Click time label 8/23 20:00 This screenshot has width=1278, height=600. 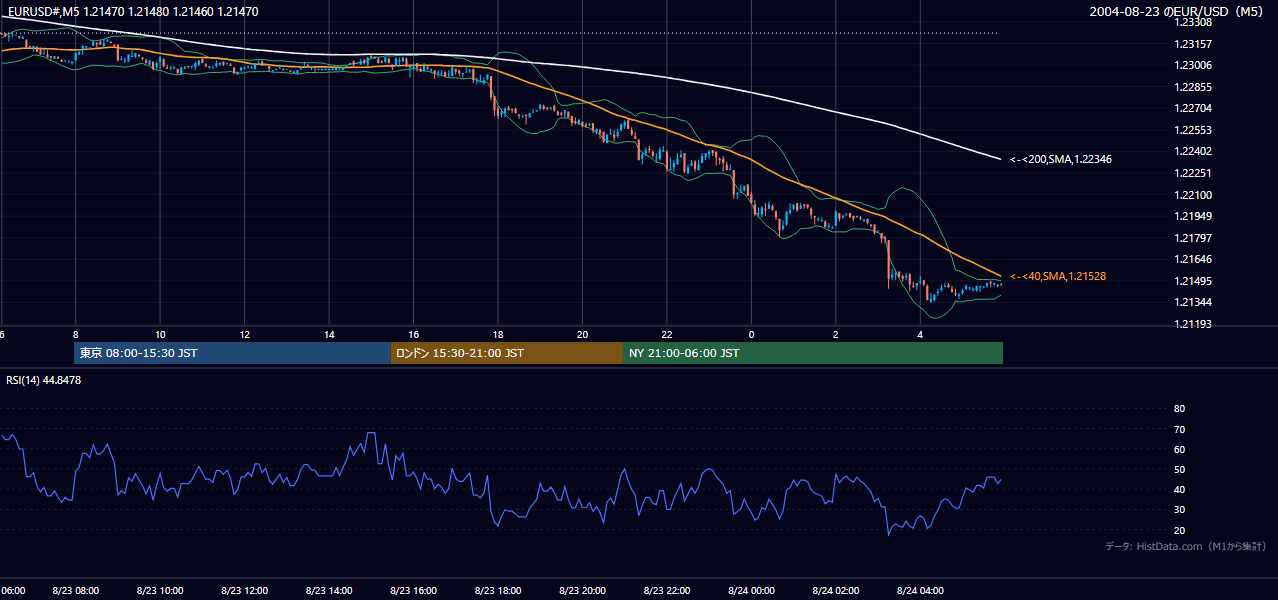(x=582, y=591)
